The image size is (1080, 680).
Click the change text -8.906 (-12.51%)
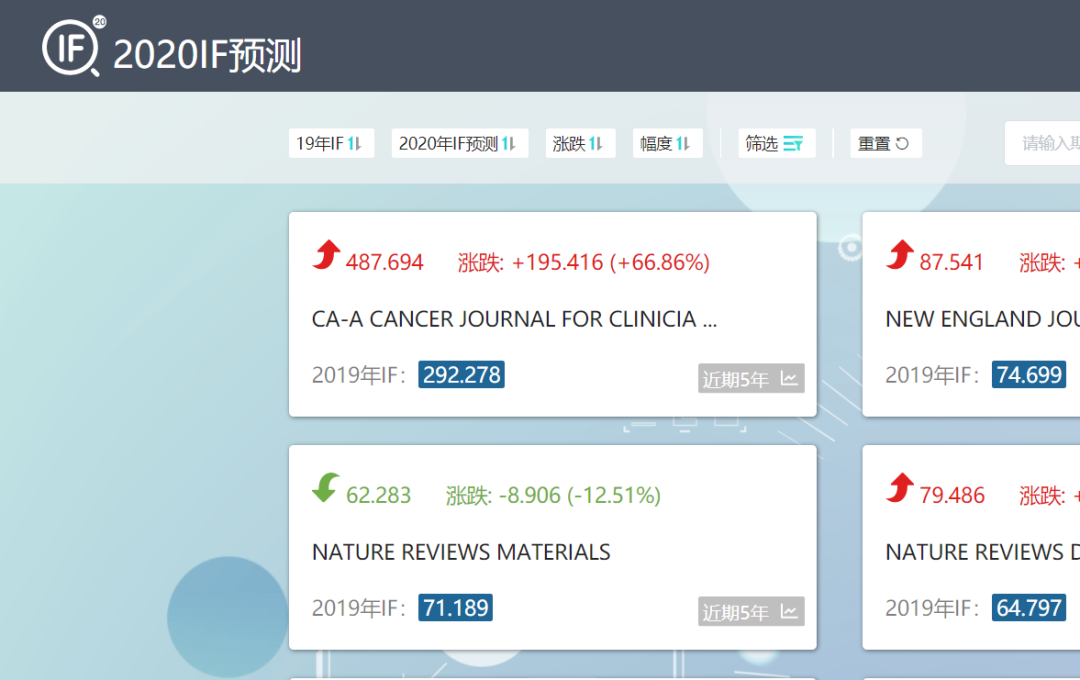[579, 495]
